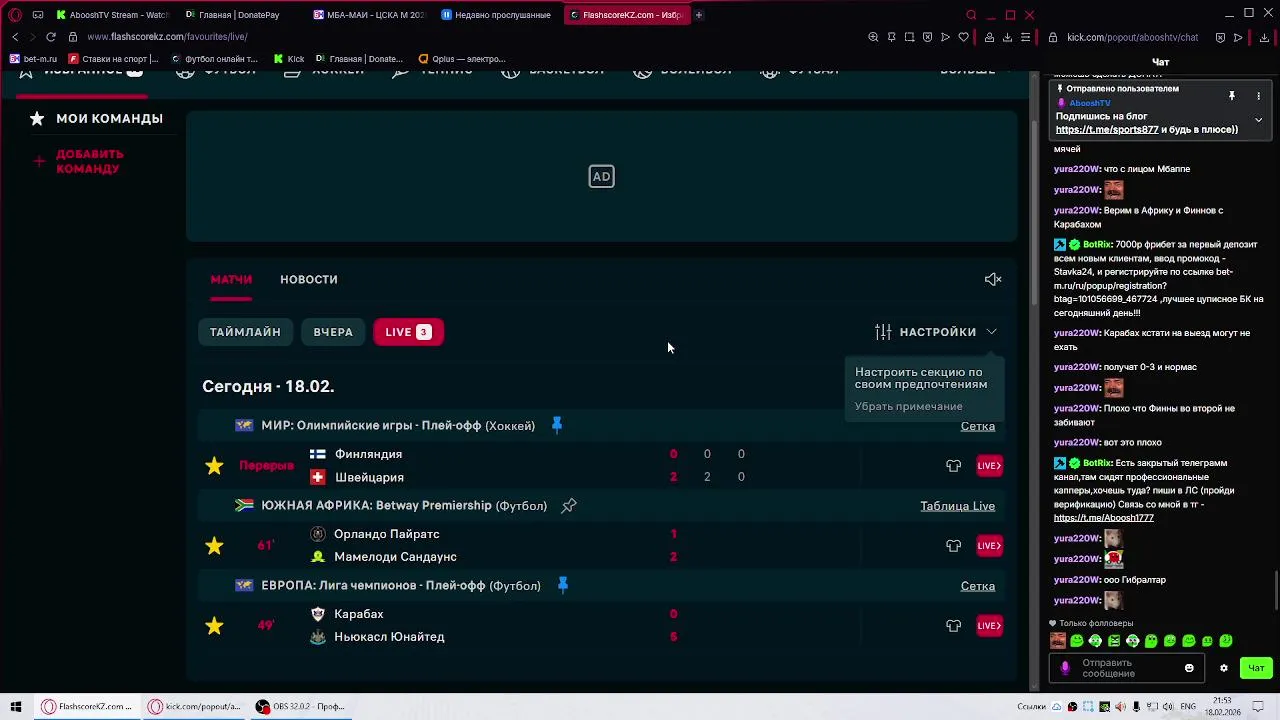Viewport: 1280px width, 720px height.
Task: Open Футбол онлайн bookmark
Action: coord(215,59)
